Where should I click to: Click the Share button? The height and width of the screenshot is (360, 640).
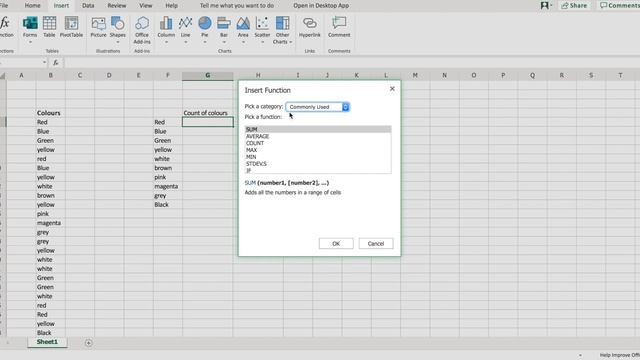[574, 5]
